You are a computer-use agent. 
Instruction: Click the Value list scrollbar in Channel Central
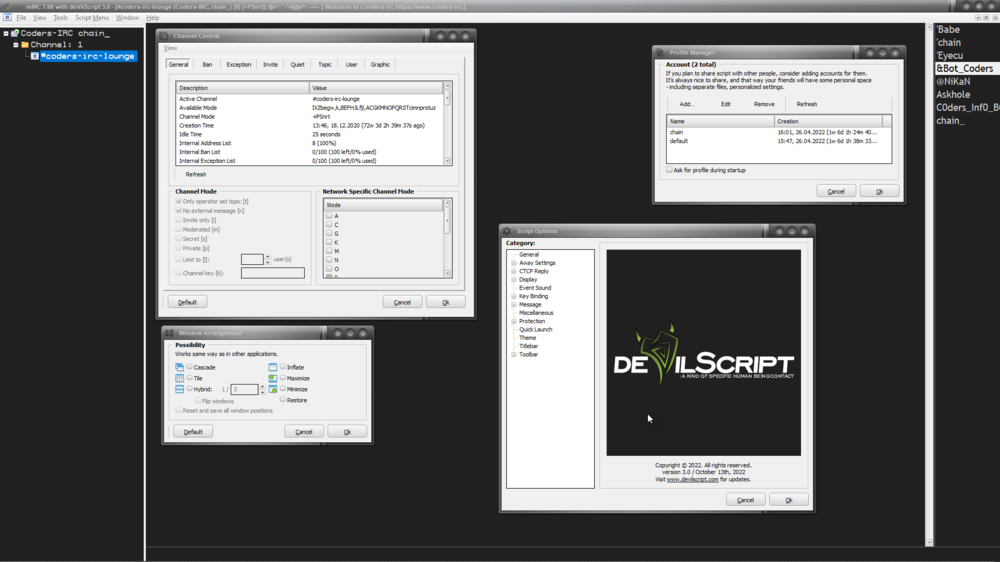point(447,123)
